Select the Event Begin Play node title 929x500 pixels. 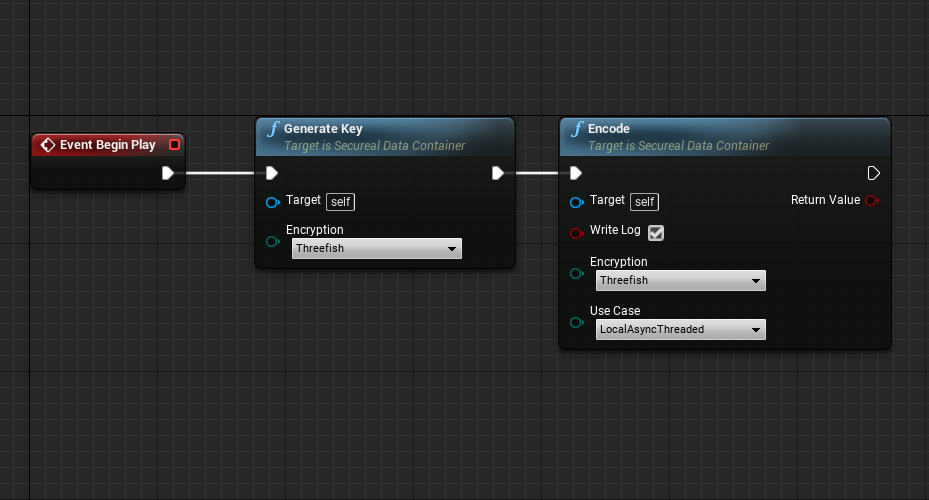tap(107, 145)
